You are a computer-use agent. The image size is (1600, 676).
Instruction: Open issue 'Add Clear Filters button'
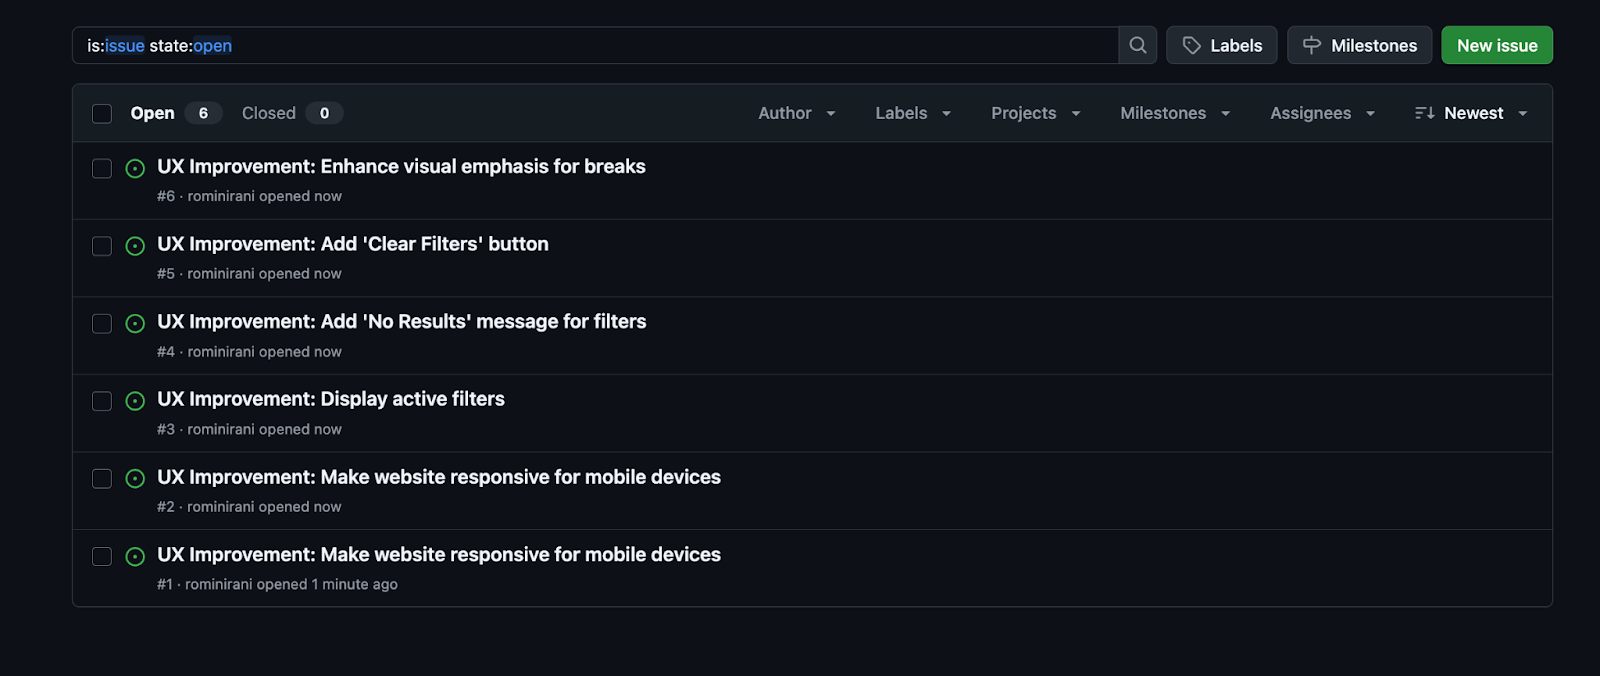(x=352, y=244)
